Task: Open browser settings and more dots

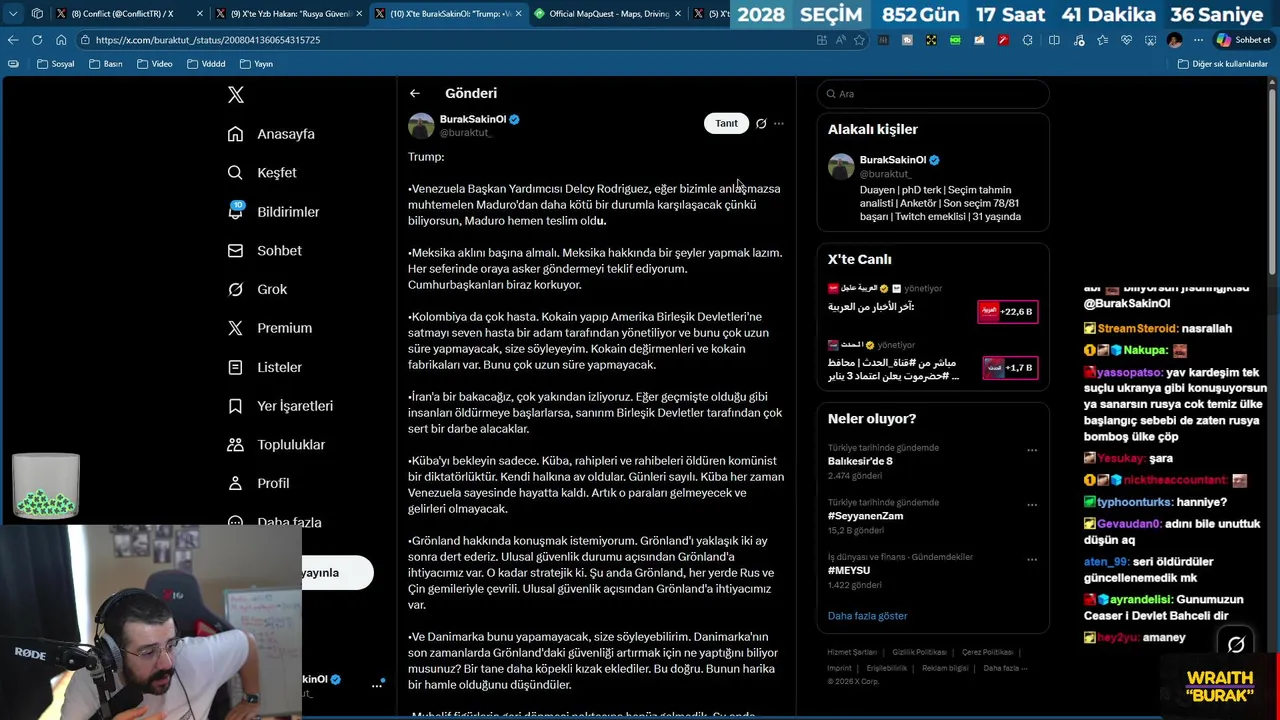Action: click(1198, 40)
